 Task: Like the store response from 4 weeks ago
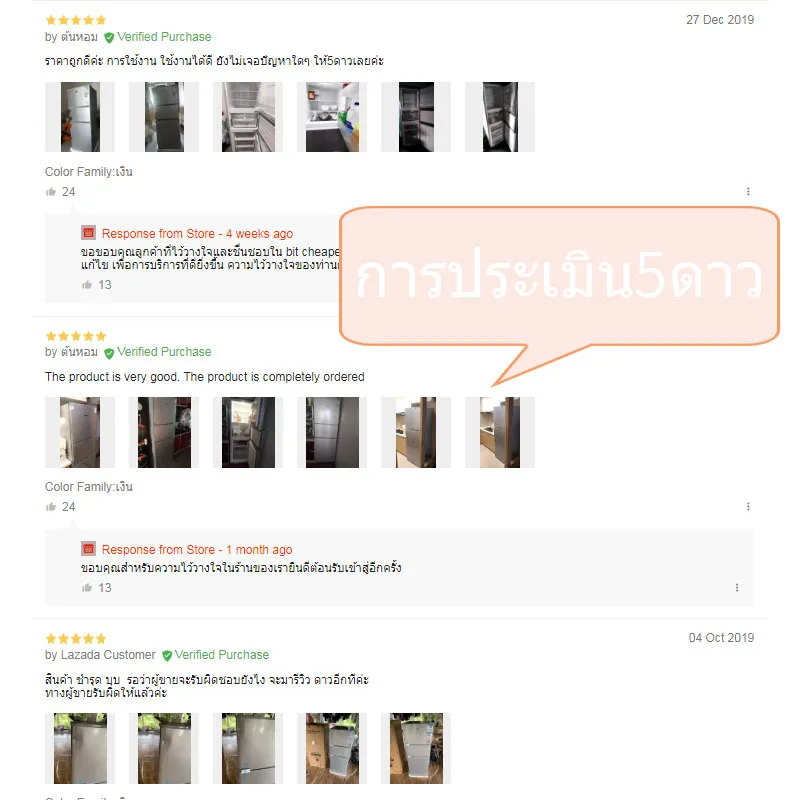tap(87, 285)
